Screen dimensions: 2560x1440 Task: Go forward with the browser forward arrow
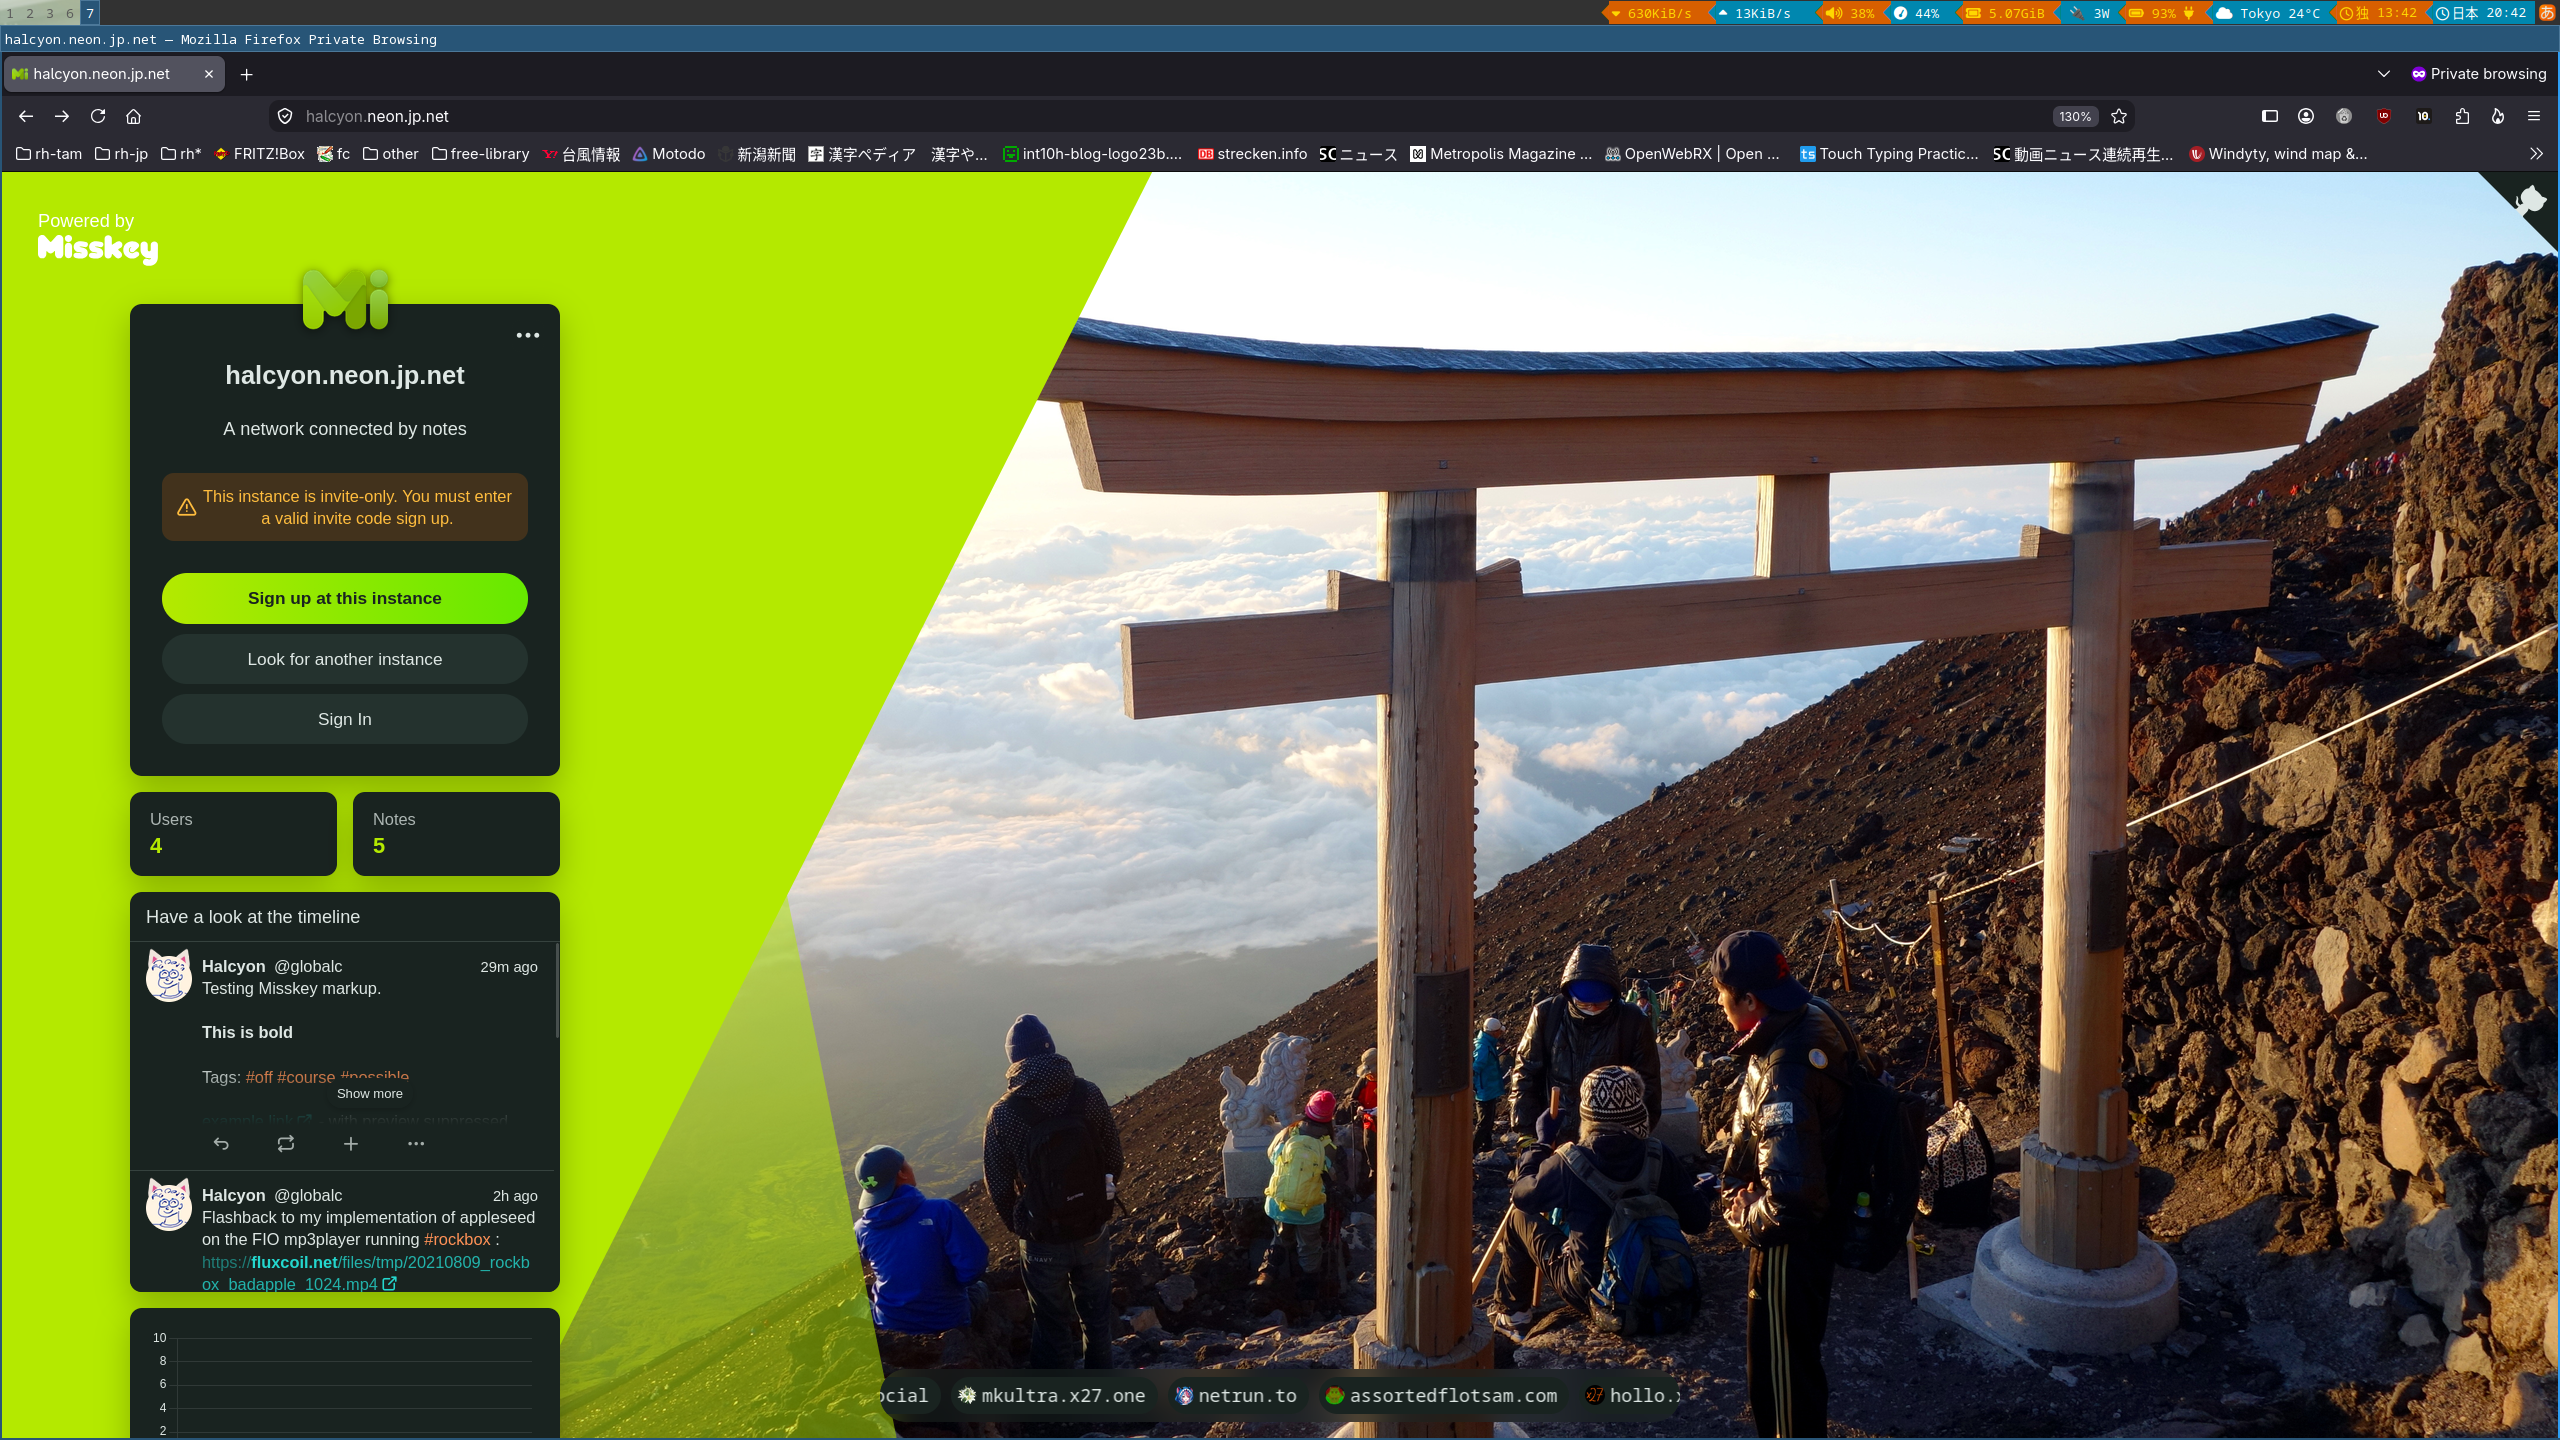(62, 116)
